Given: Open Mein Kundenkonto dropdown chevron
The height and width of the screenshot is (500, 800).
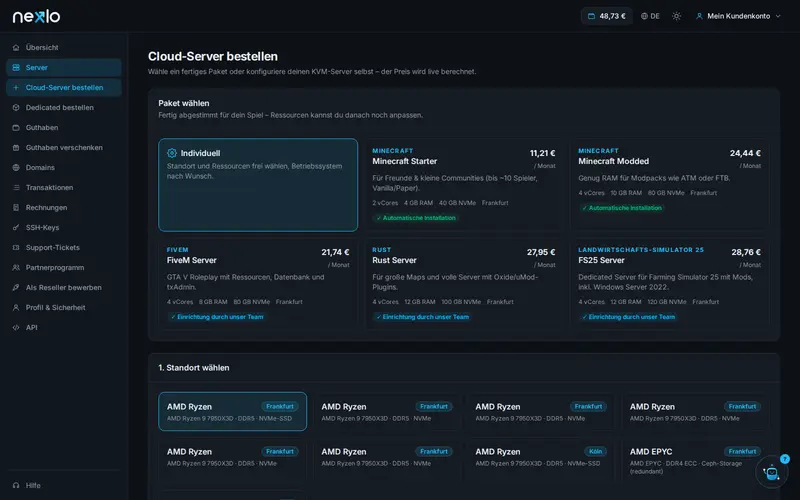Looking at the screenshot, I should [778, 16].
